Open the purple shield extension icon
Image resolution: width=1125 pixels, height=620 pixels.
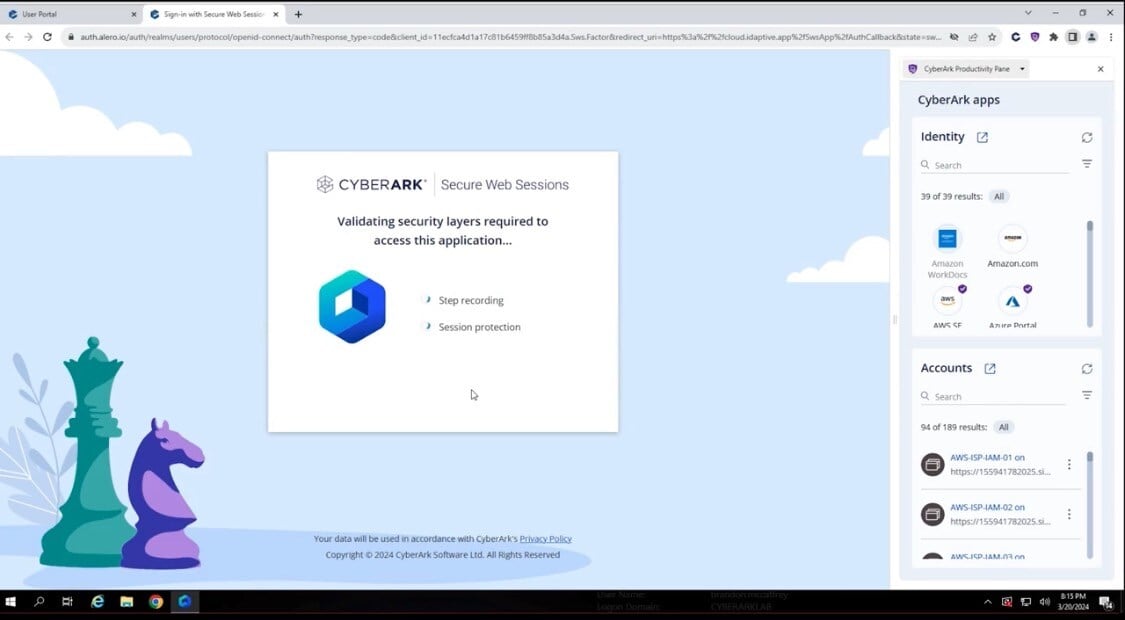(x=1035, y=37)
